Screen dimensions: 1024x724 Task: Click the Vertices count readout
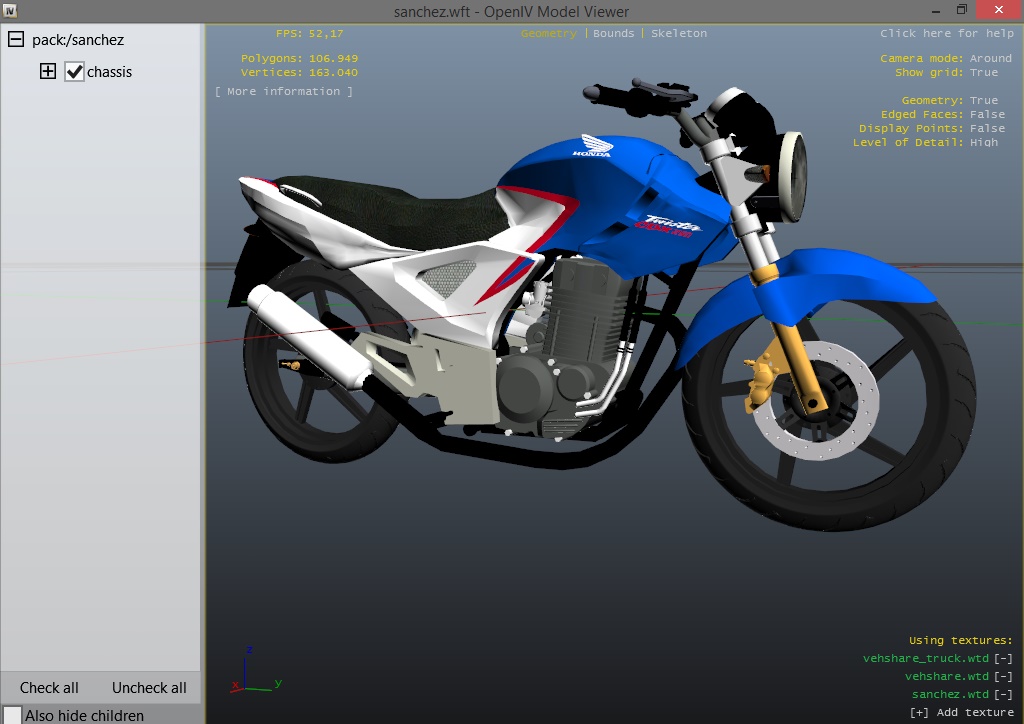tap(299, 72)
